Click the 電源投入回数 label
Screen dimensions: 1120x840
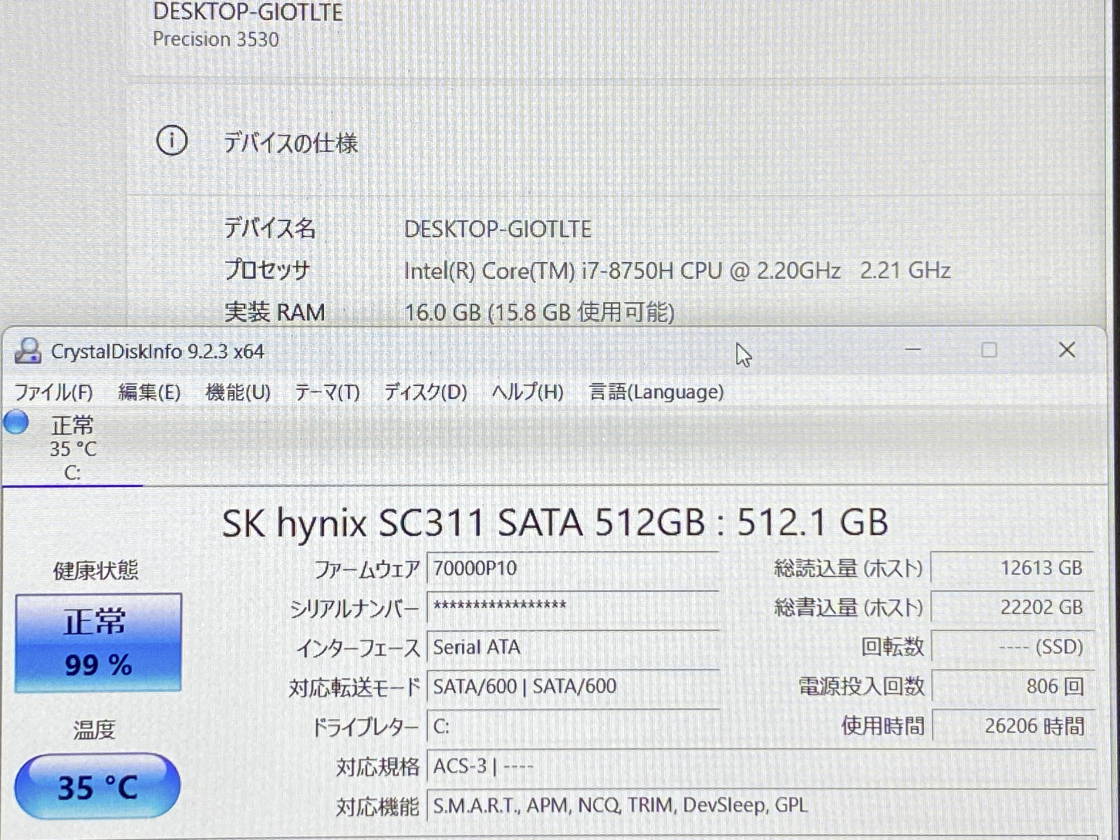point(861,686)
